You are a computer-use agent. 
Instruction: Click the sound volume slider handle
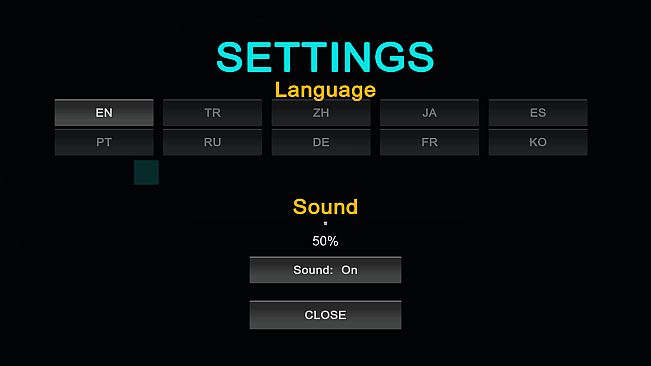pyautogui.click(x=326, y=223)
